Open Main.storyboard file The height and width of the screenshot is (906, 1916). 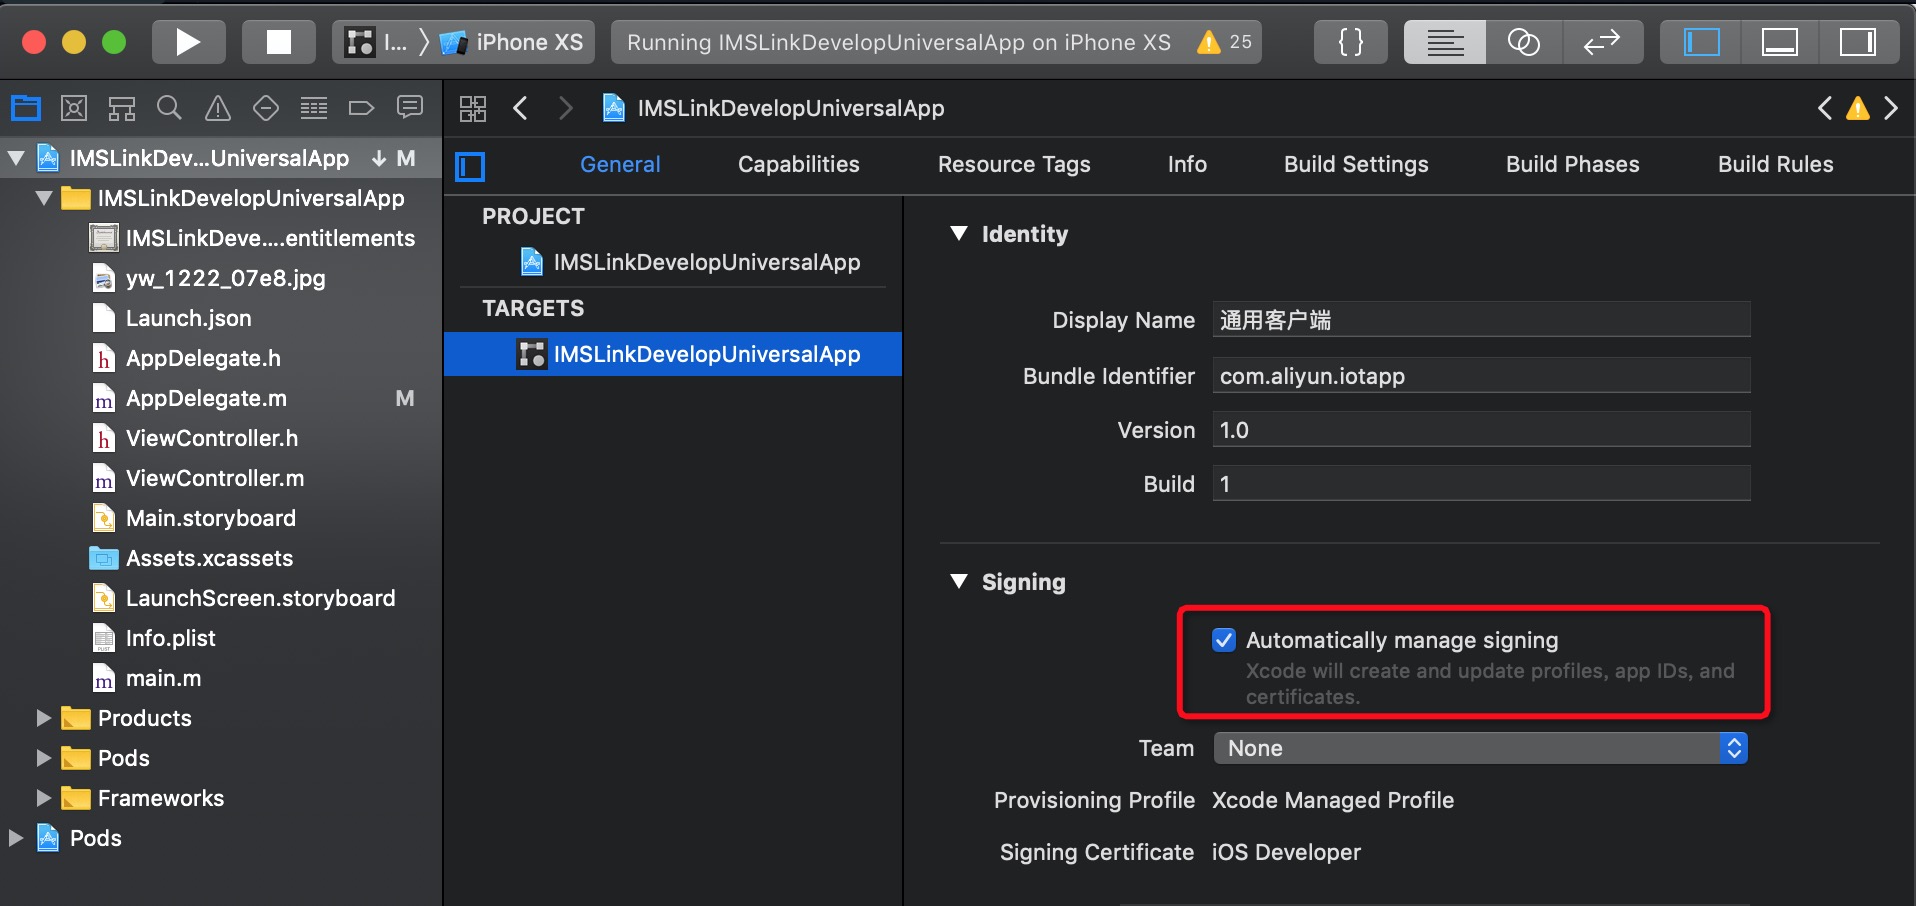(x=193, y=518)
